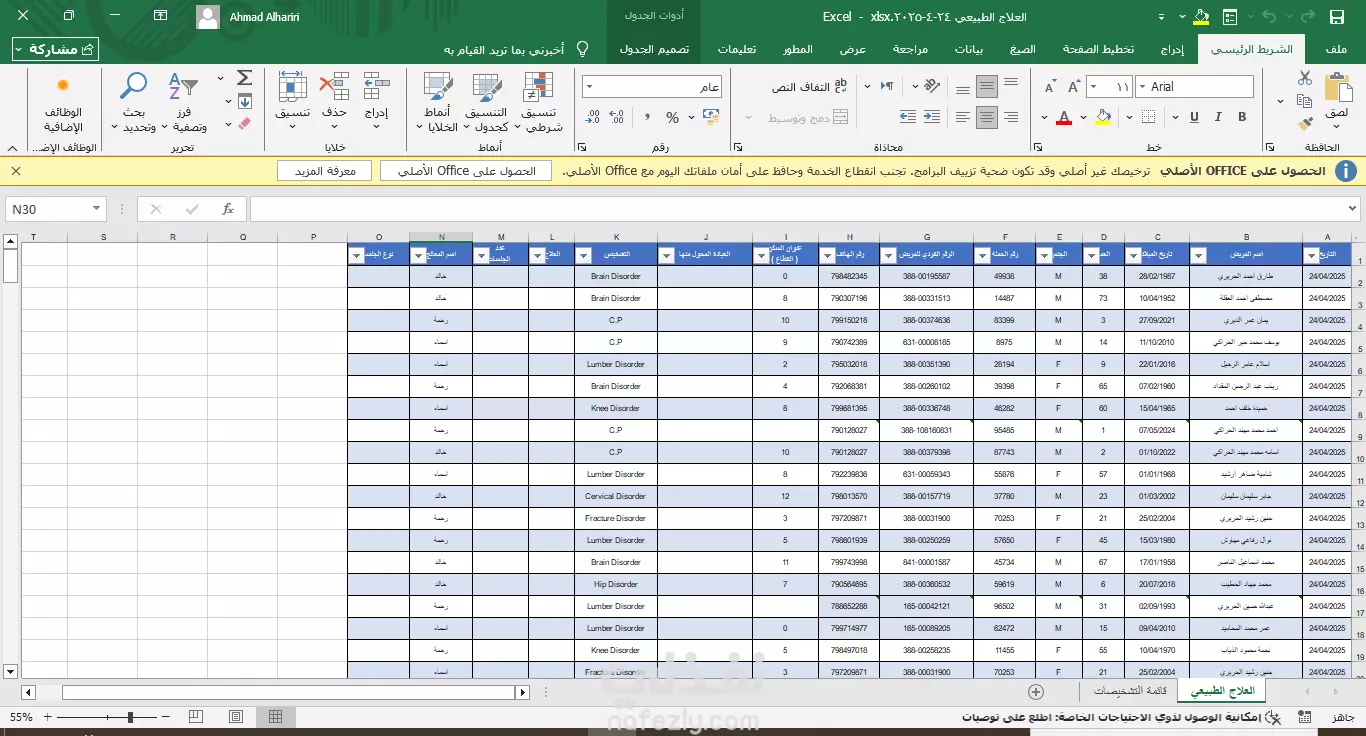Switch to Table Design (تصميم الجدول) tab

pos(654,49)
